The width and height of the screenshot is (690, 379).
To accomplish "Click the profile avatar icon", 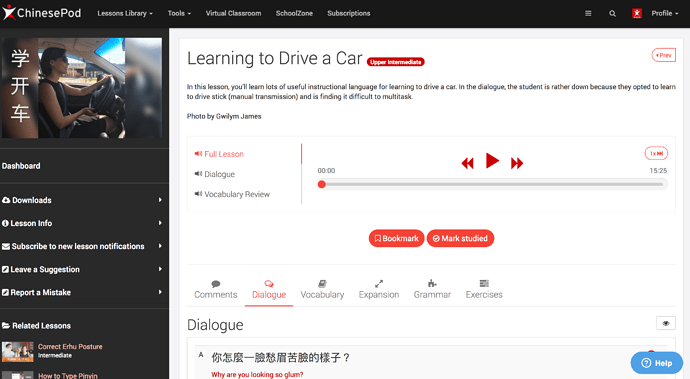I will coord(637,13).
